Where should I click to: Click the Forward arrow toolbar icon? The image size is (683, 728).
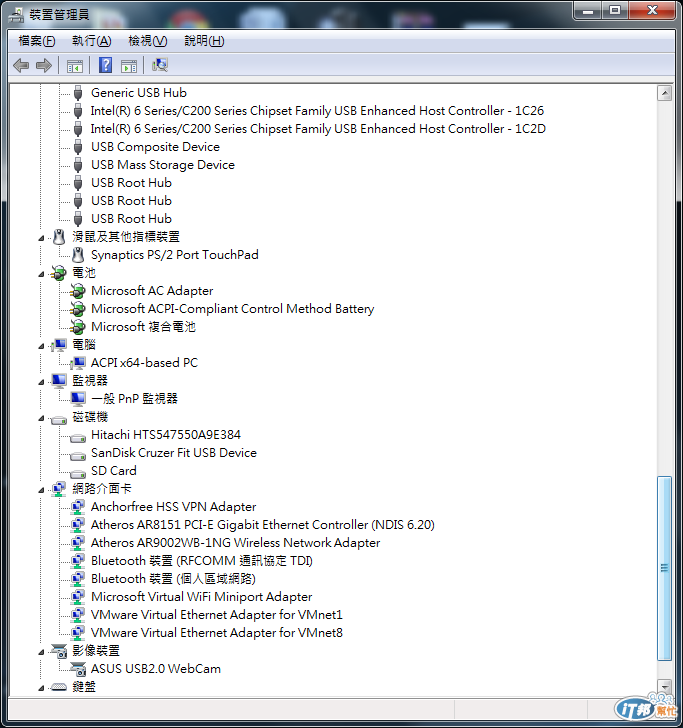[44, 65]
